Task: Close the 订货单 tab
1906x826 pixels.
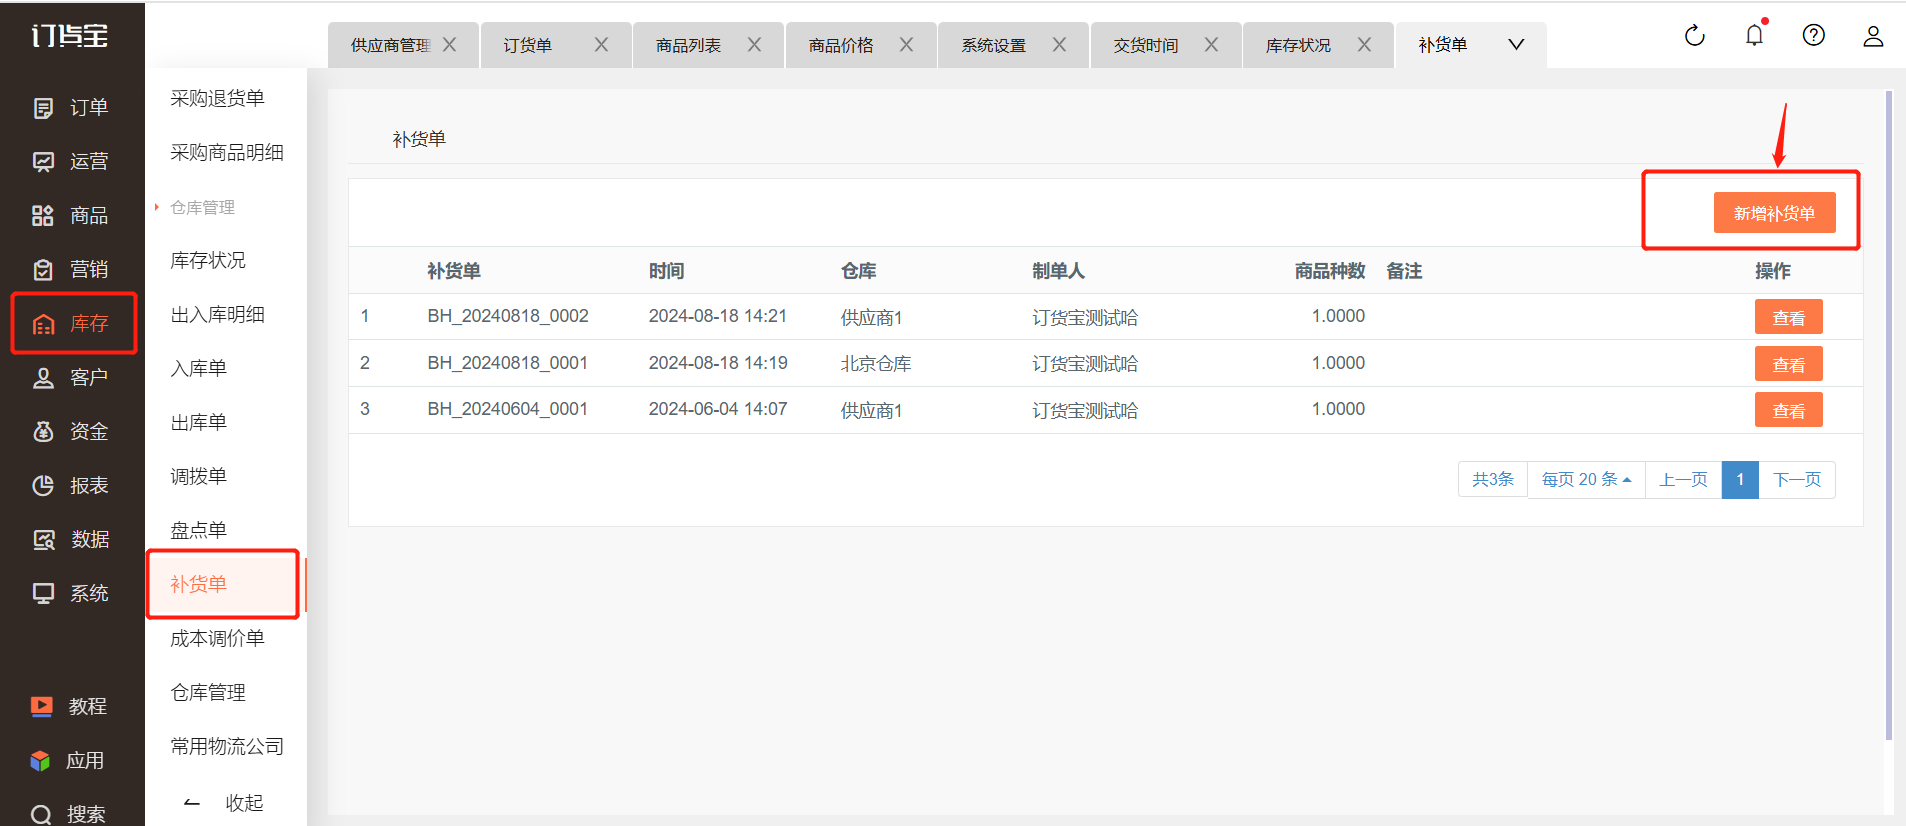Action: pos(601,45)
